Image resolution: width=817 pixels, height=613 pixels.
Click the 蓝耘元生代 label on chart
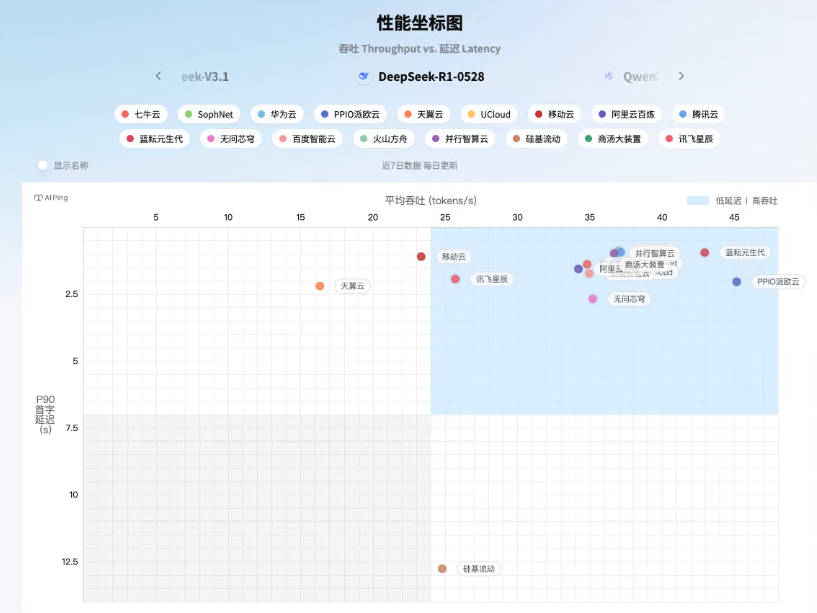(746, 253)
